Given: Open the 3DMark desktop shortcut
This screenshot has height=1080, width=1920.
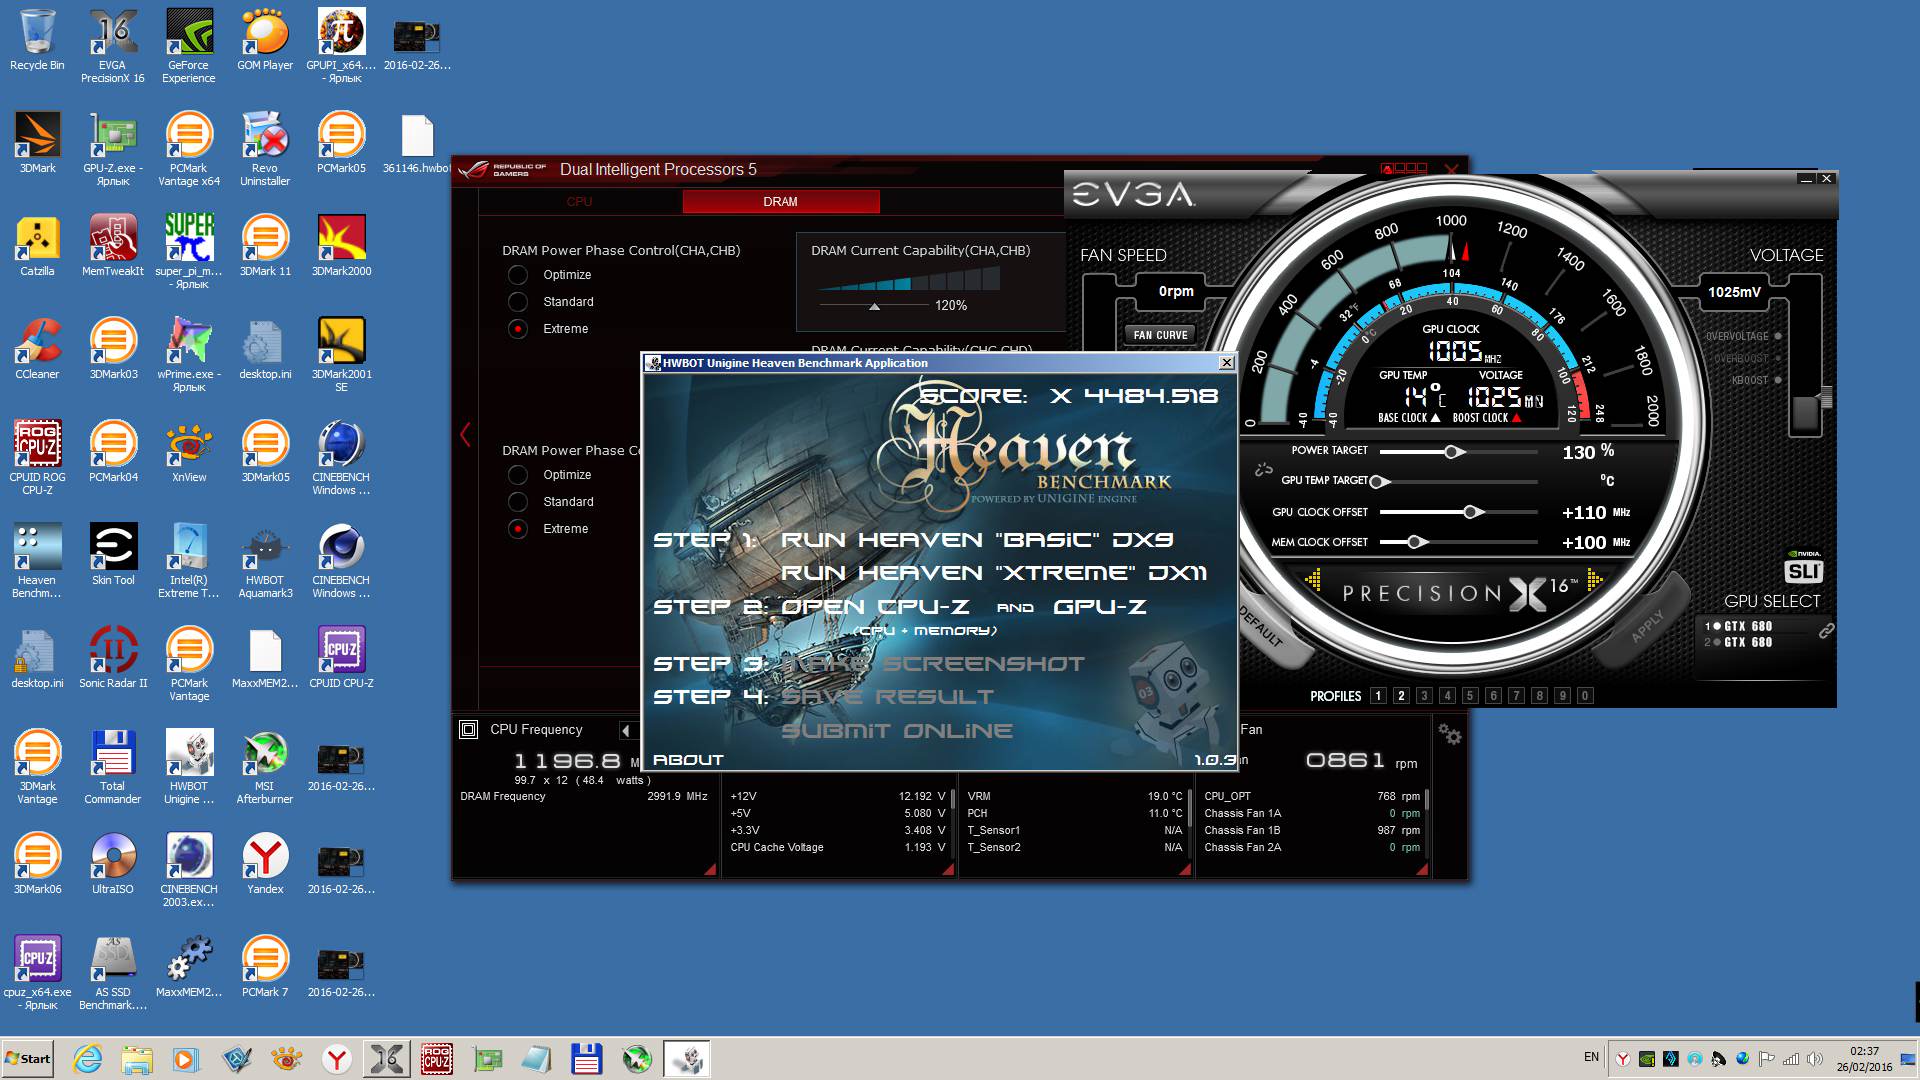Looking at the screenshot, I should coord(37,144).
